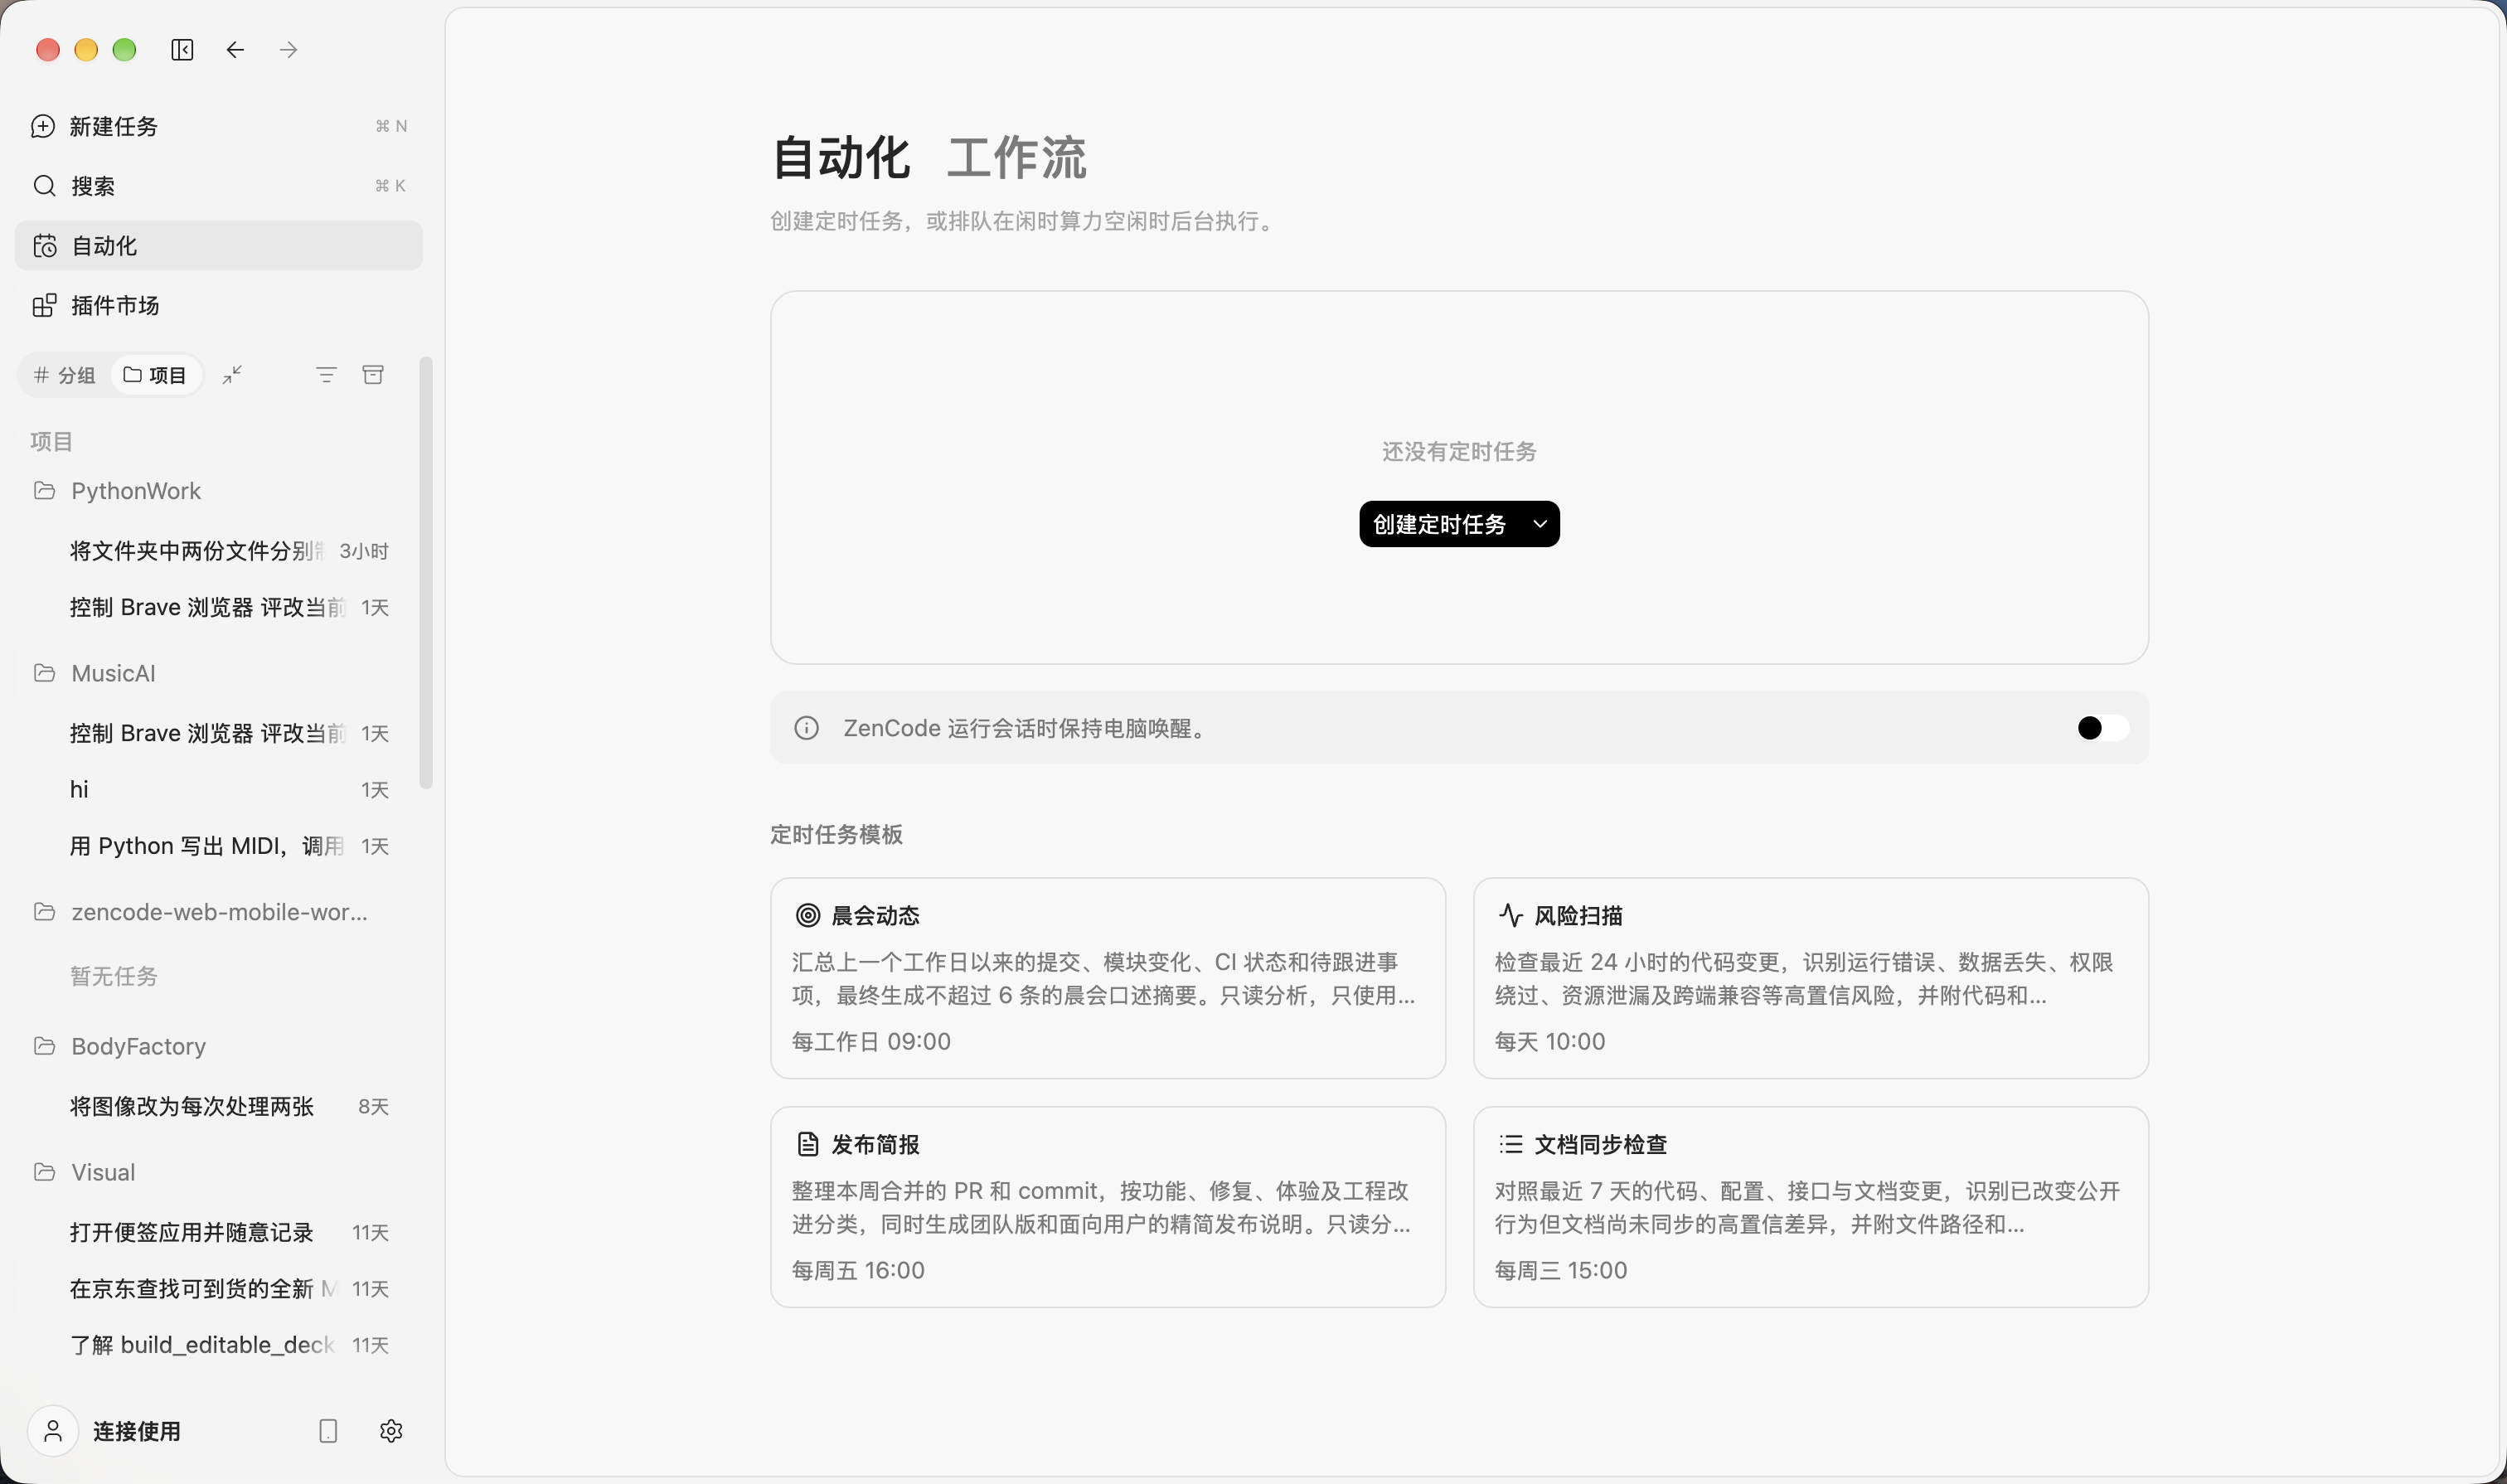Select 自动化 in the sidebar
The height and width of the screenshot is (1484, 2507).
point(218,246)
